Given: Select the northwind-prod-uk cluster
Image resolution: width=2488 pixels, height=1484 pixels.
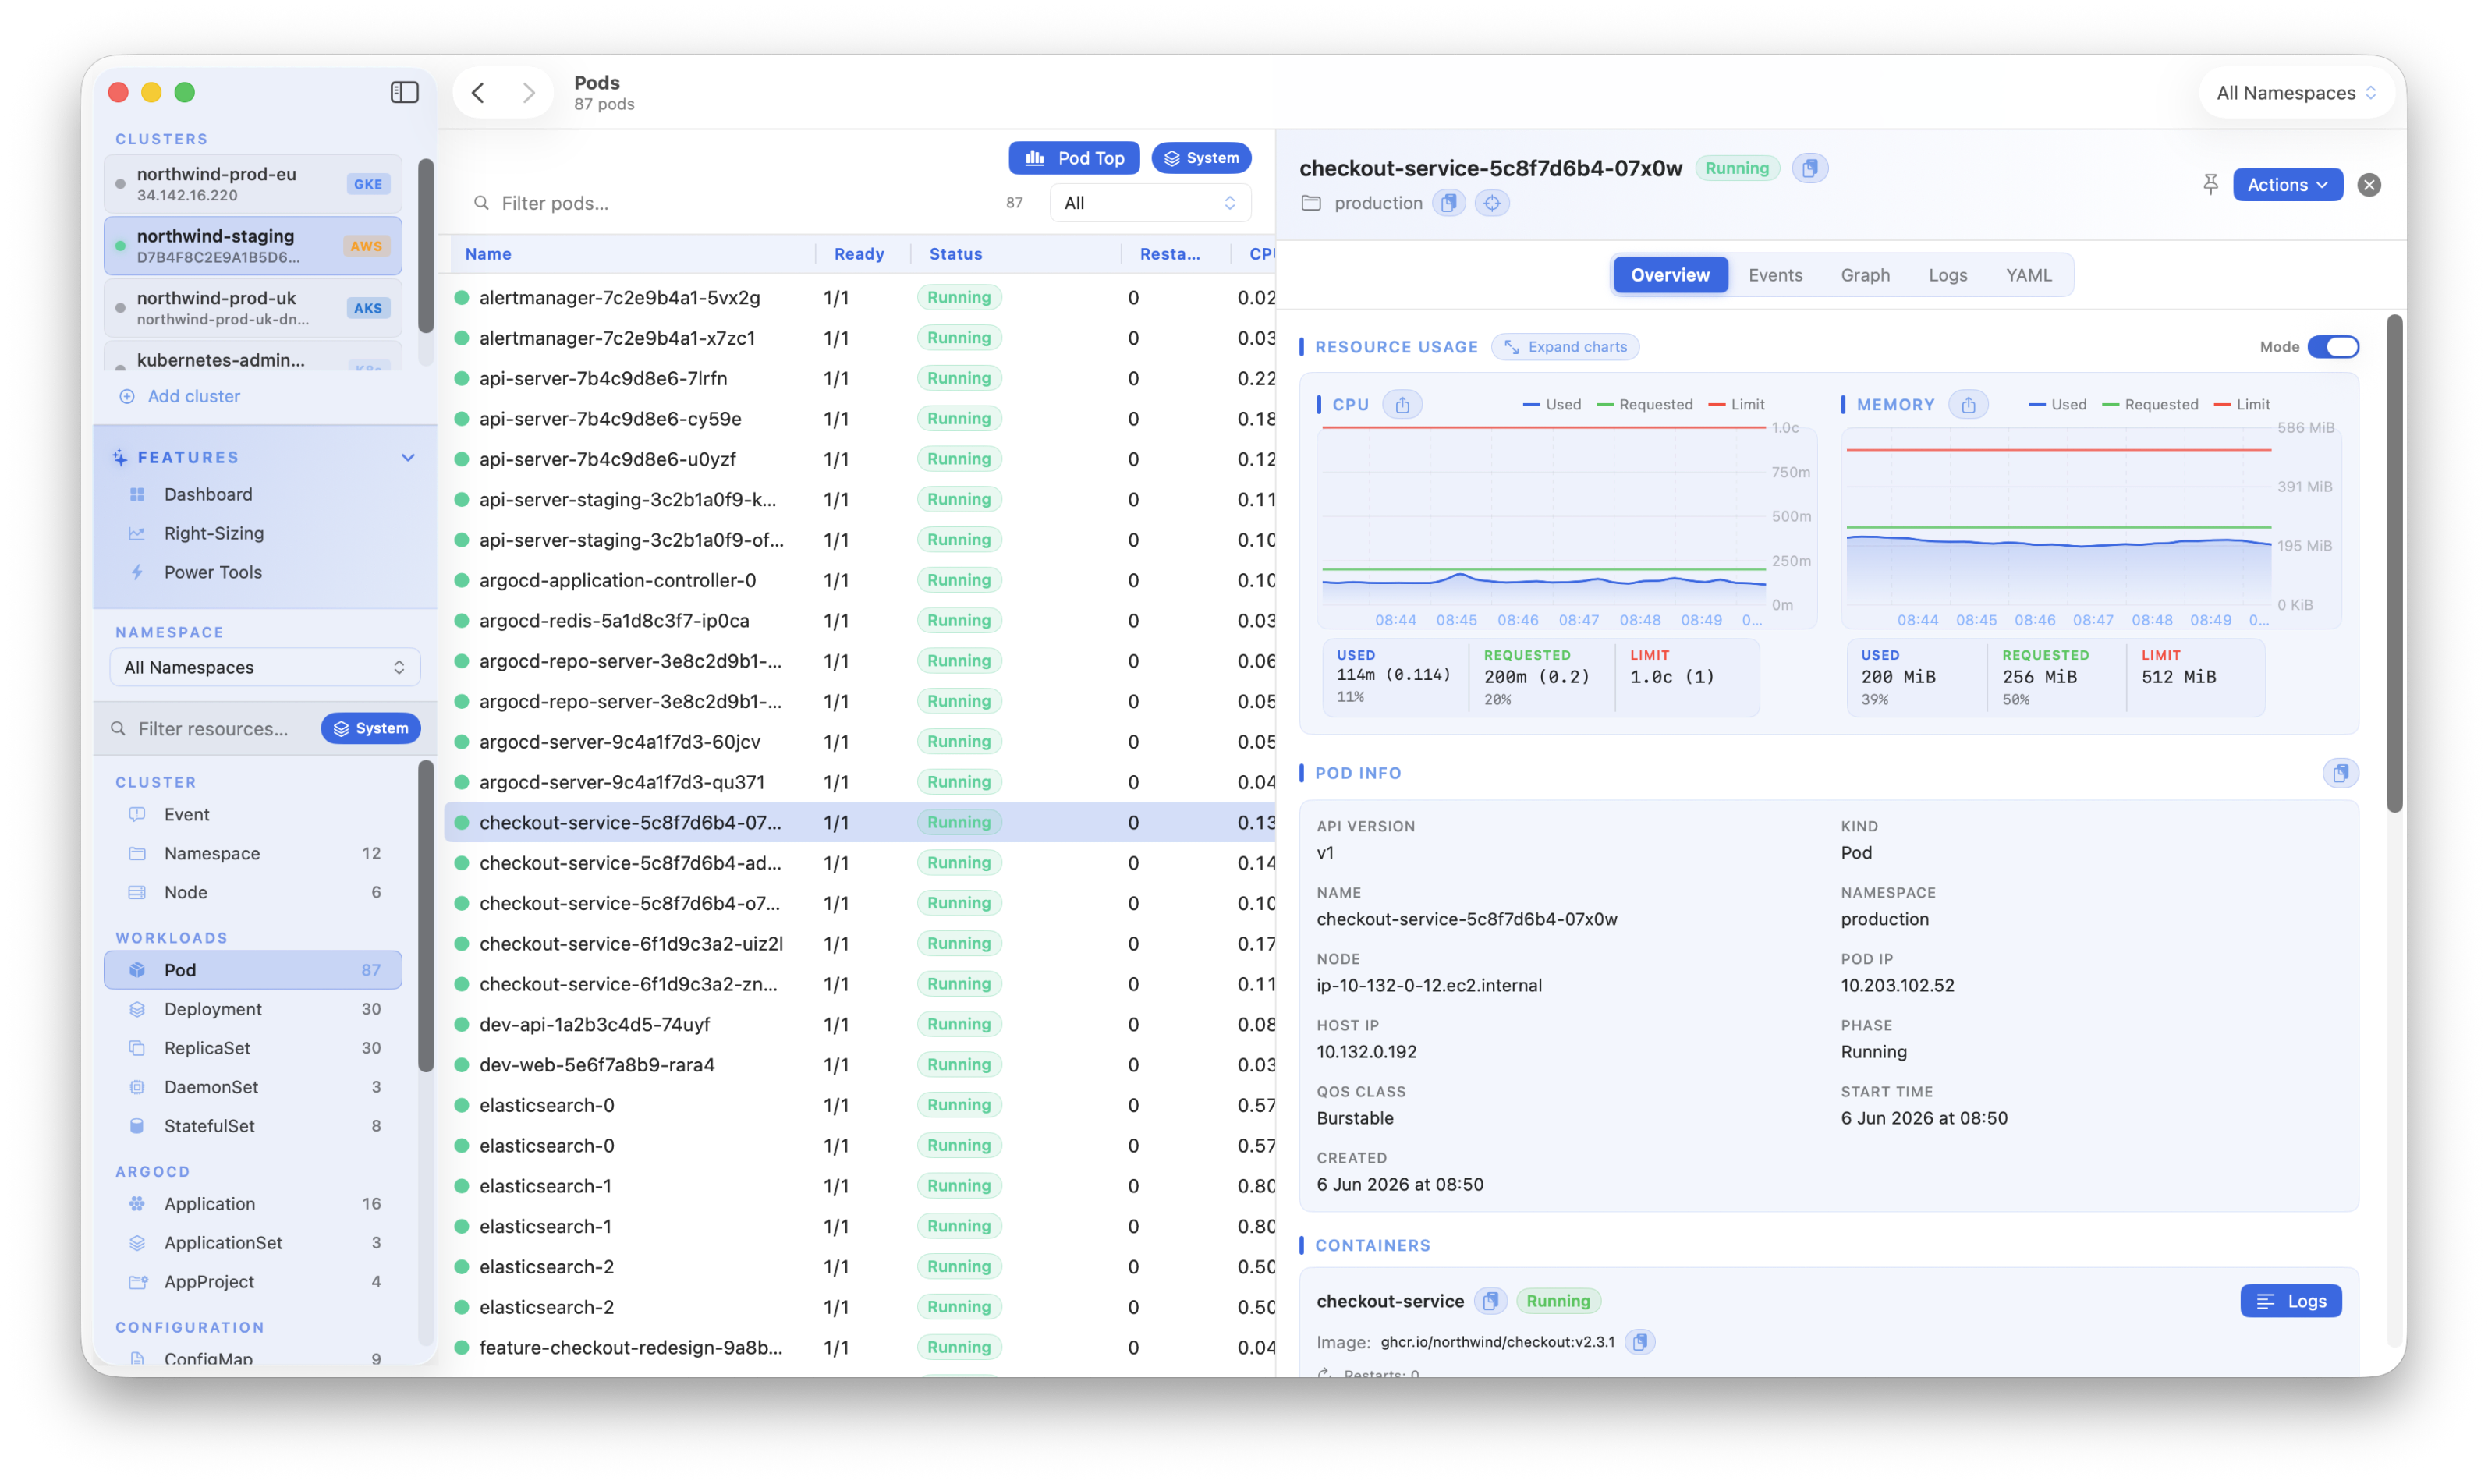Looking at the screenshot, I should pyautogui.click(x=253, y=308).
